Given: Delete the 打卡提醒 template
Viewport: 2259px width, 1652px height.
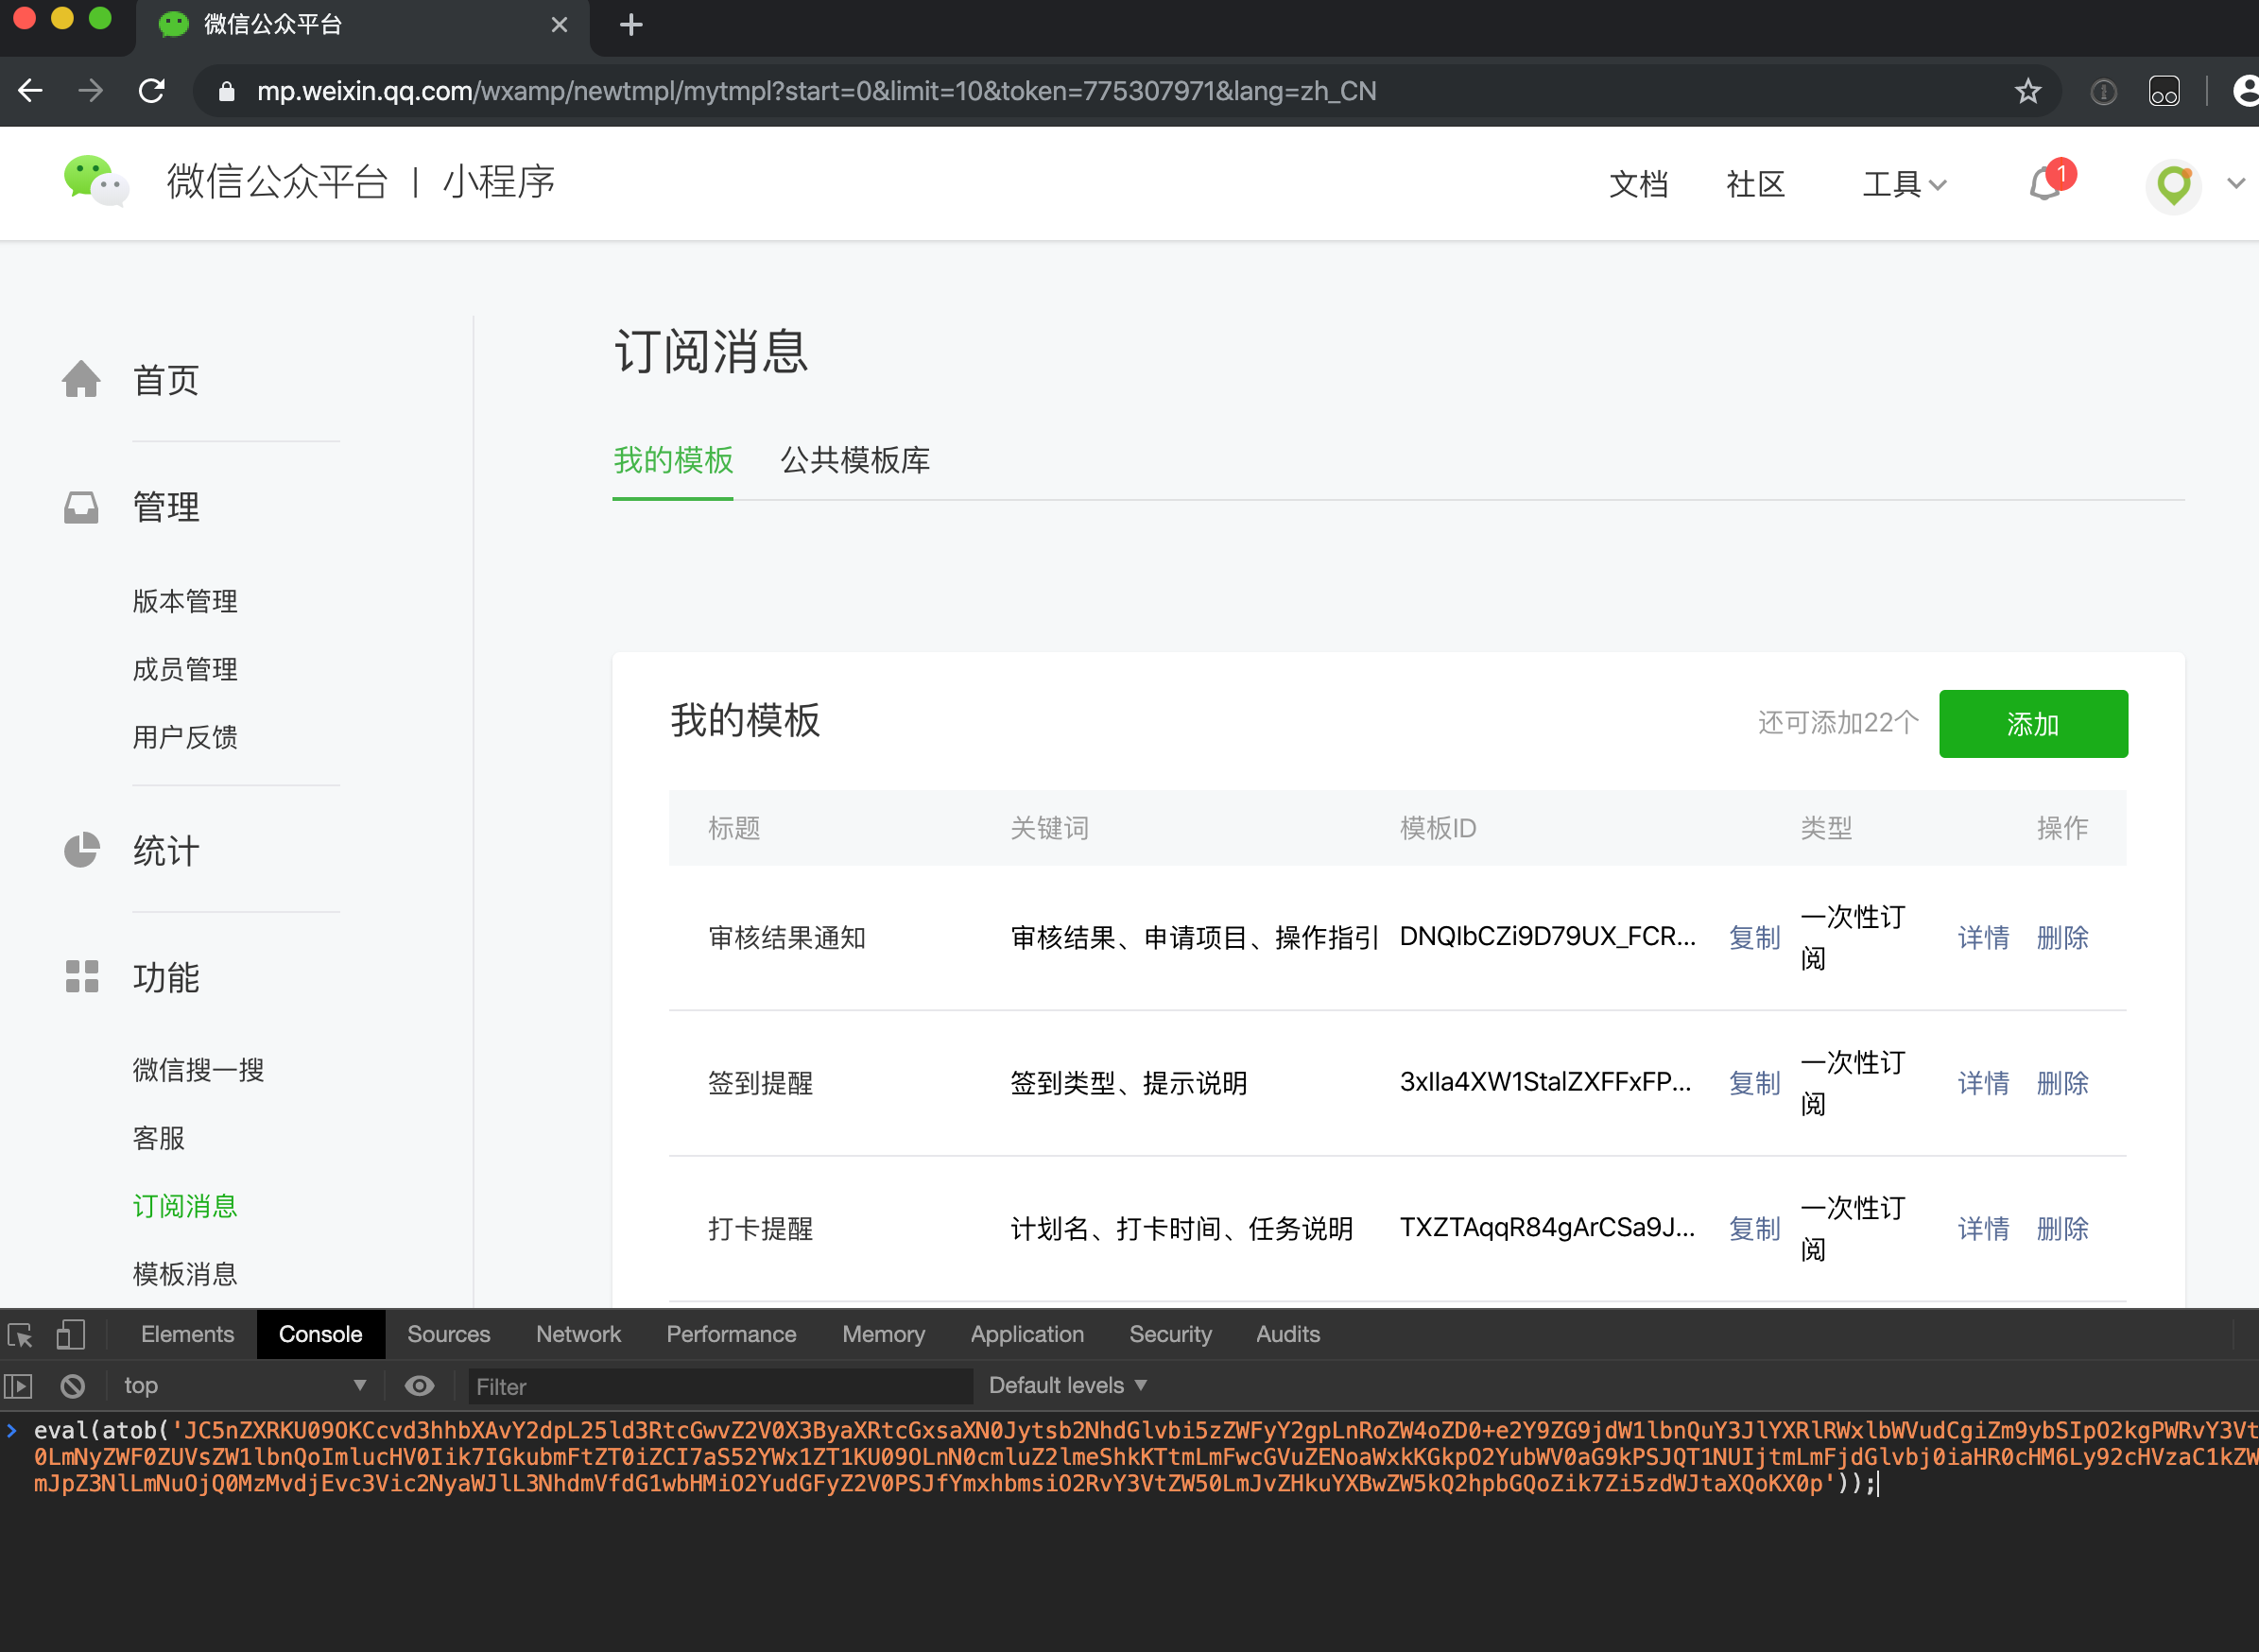Looking at the screenshot, I should pos(2062,1229).
